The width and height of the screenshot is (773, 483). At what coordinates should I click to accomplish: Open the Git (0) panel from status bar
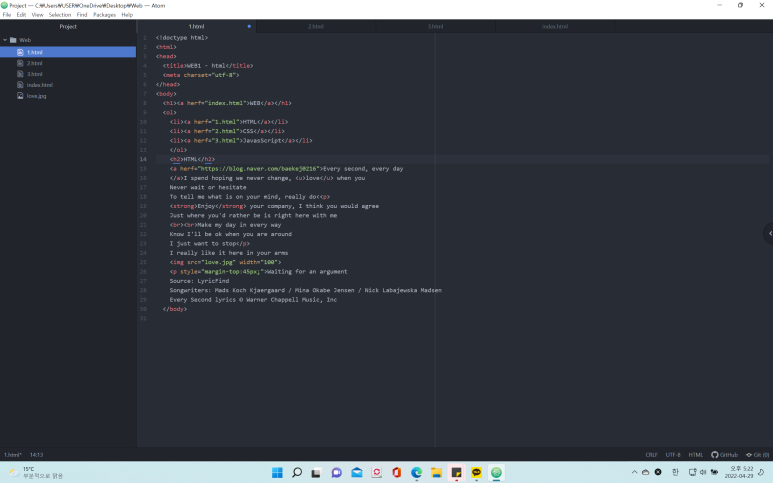click(757, 455)
